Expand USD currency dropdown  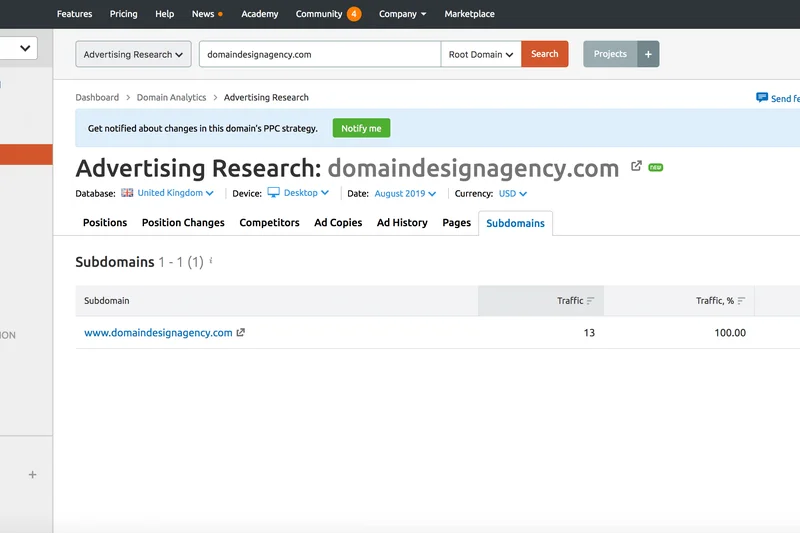coord(513,194)
